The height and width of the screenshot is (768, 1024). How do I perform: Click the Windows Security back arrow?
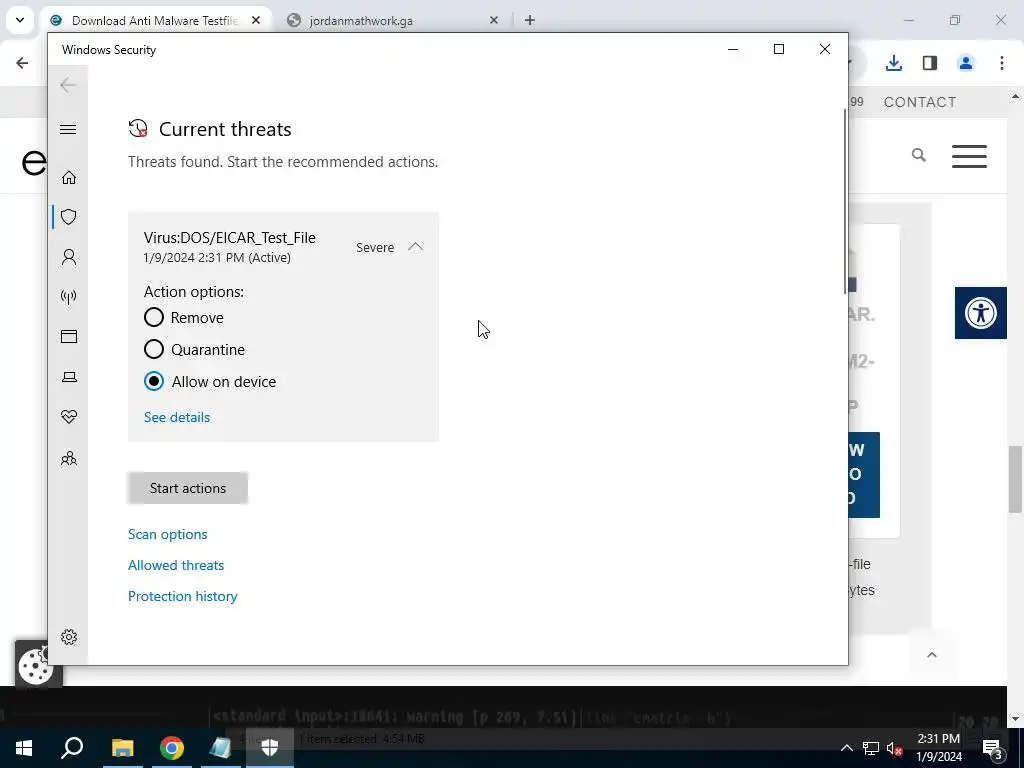tap(68, 85)
